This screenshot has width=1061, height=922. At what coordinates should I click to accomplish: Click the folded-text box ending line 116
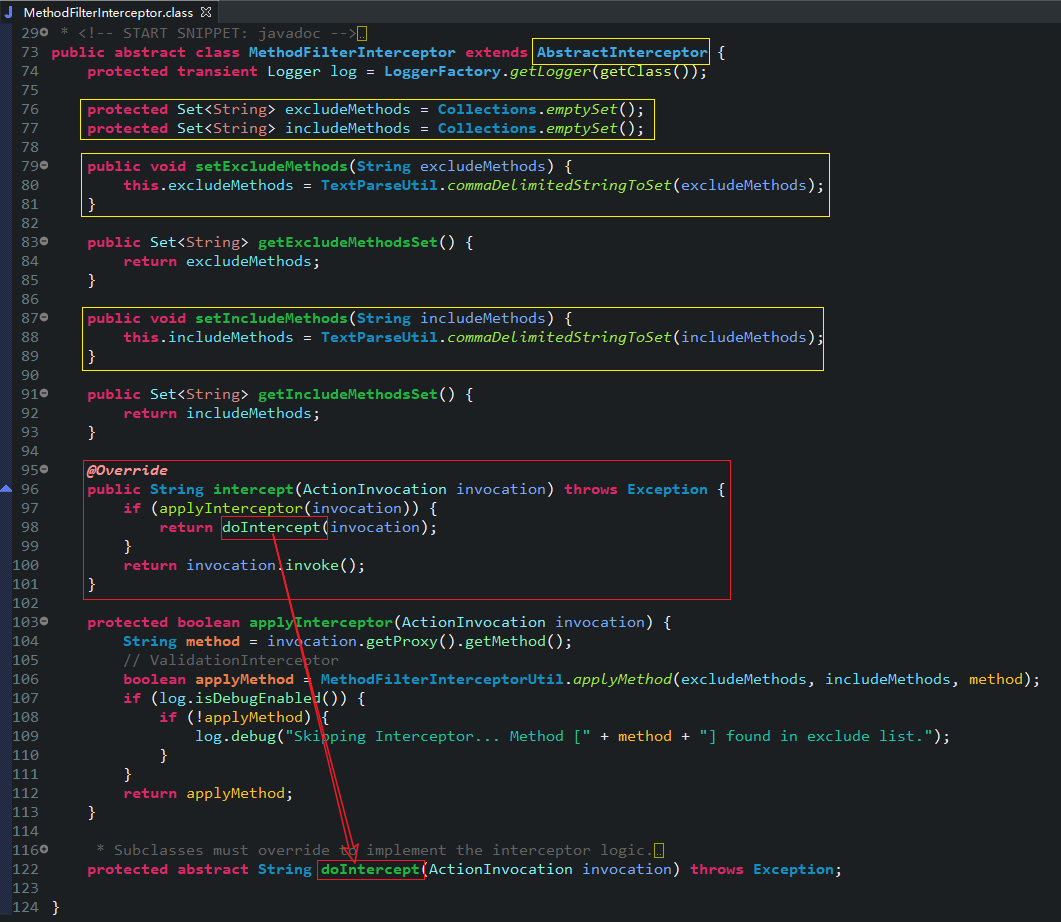(x=659, y=850)
